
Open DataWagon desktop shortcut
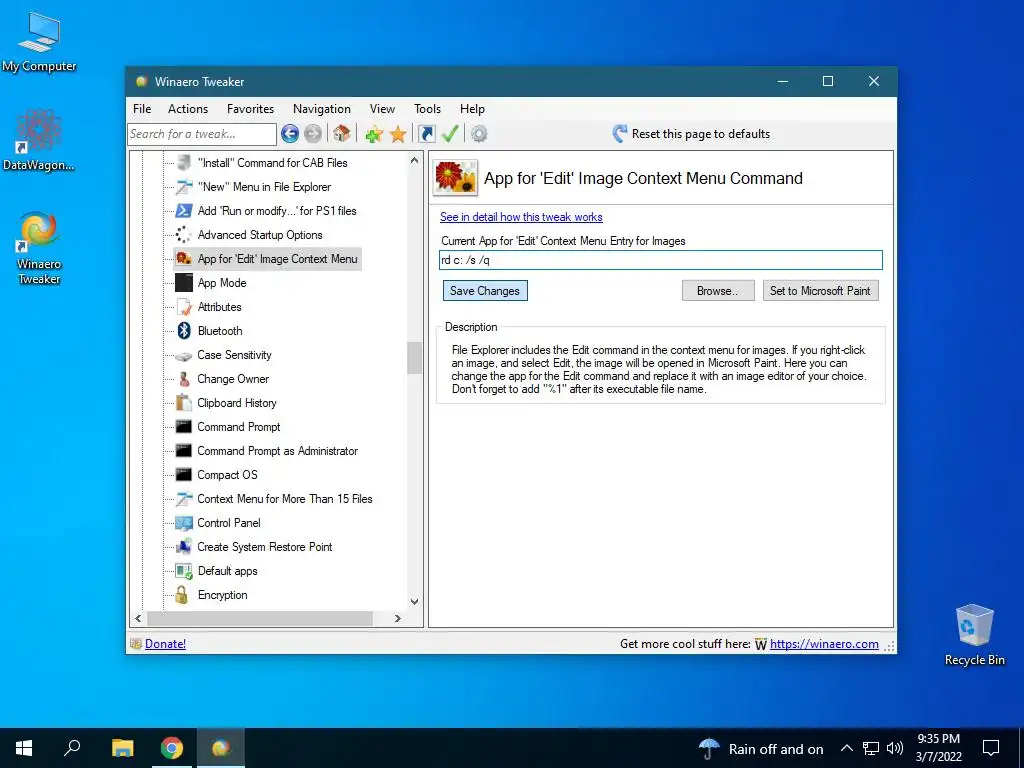(x=39, y=141)
